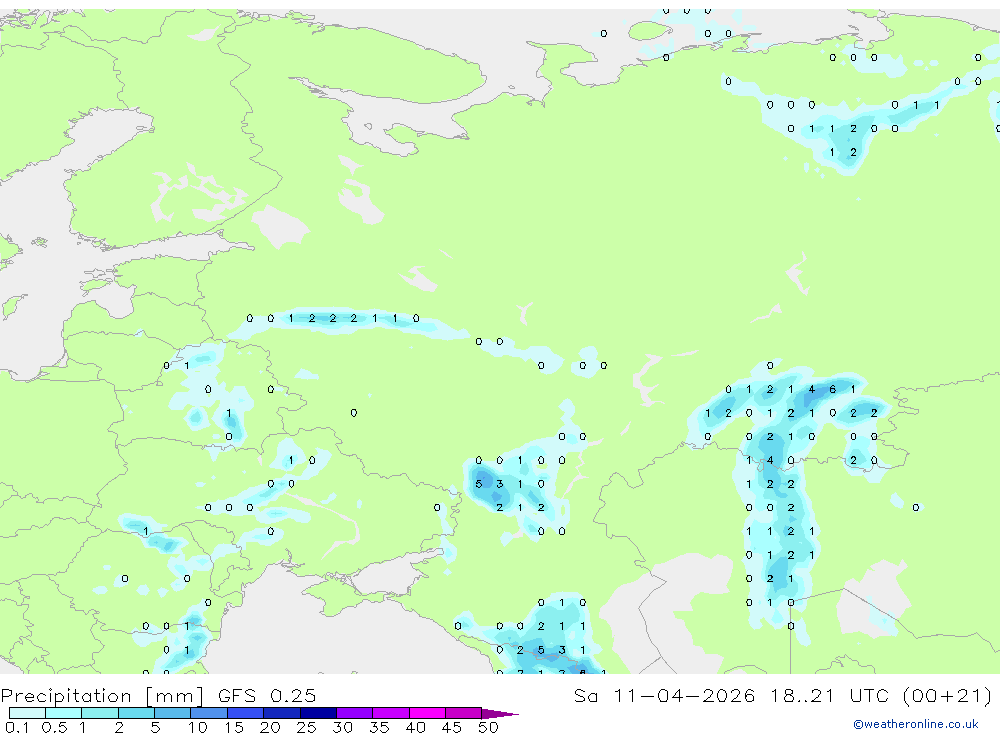Click the '30' legend scale label

pos(342,727)
